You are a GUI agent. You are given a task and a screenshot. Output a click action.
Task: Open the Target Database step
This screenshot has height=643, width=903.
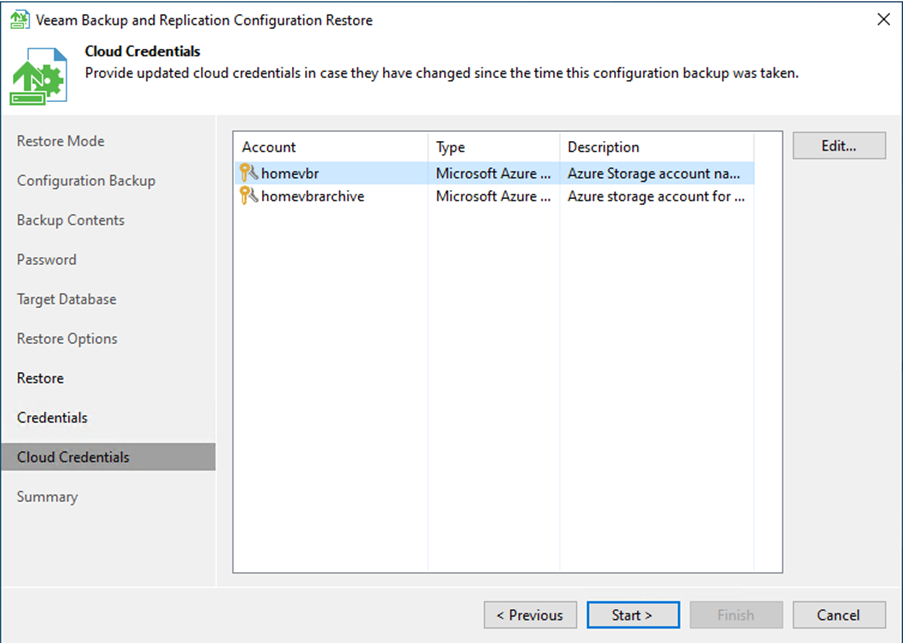pos(67,299)
